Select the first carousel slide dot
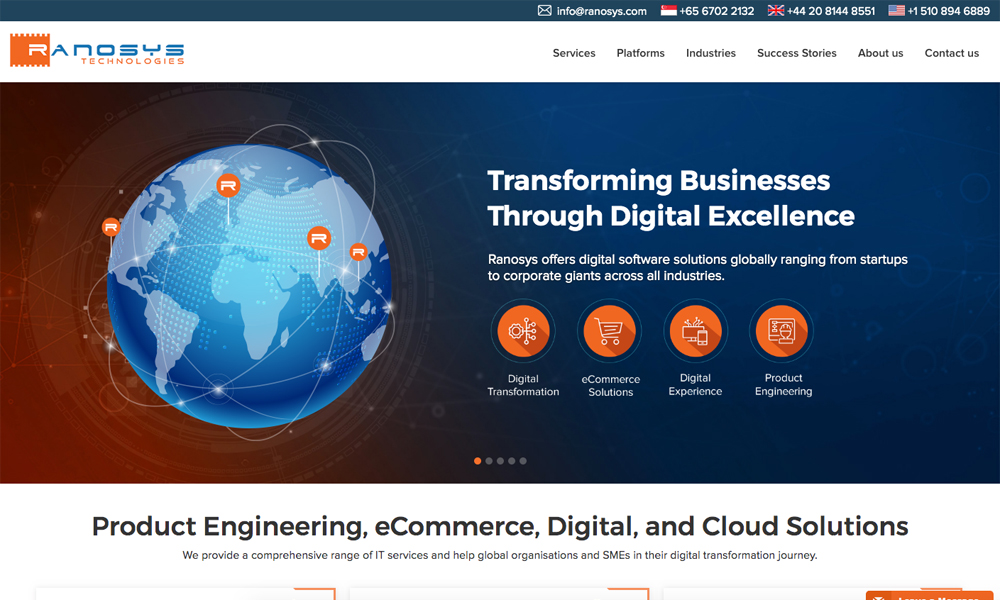Viewport: 1000px width, 600px height. [x=477, y=461]
